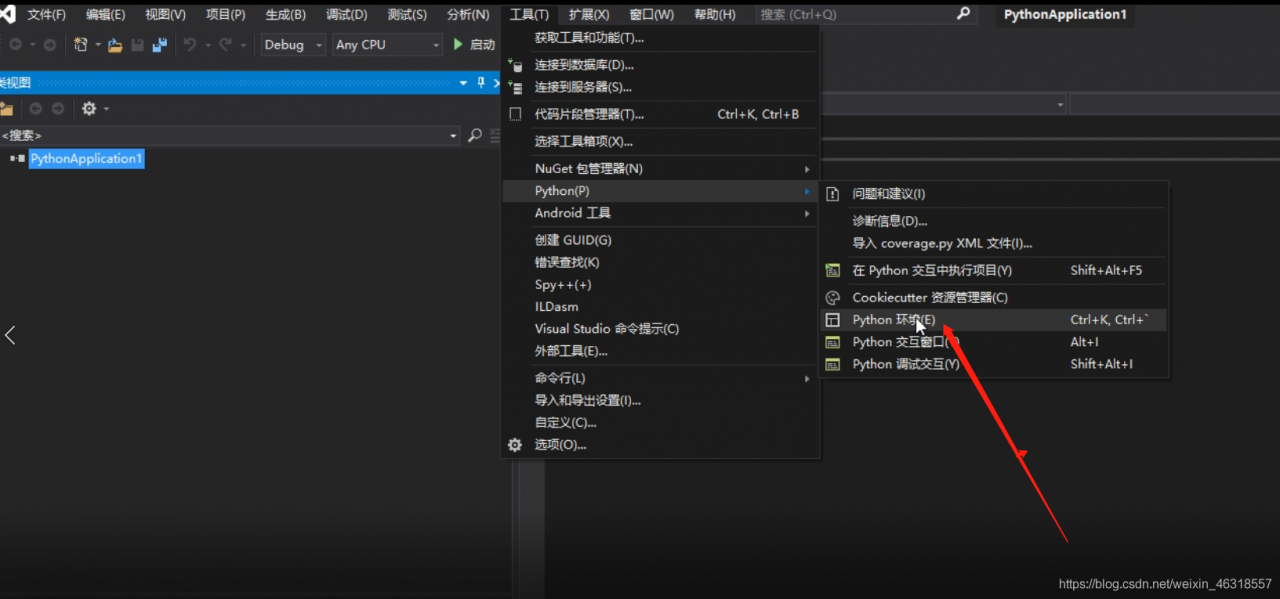Toggle the class view pin icon

coord(481,83)
